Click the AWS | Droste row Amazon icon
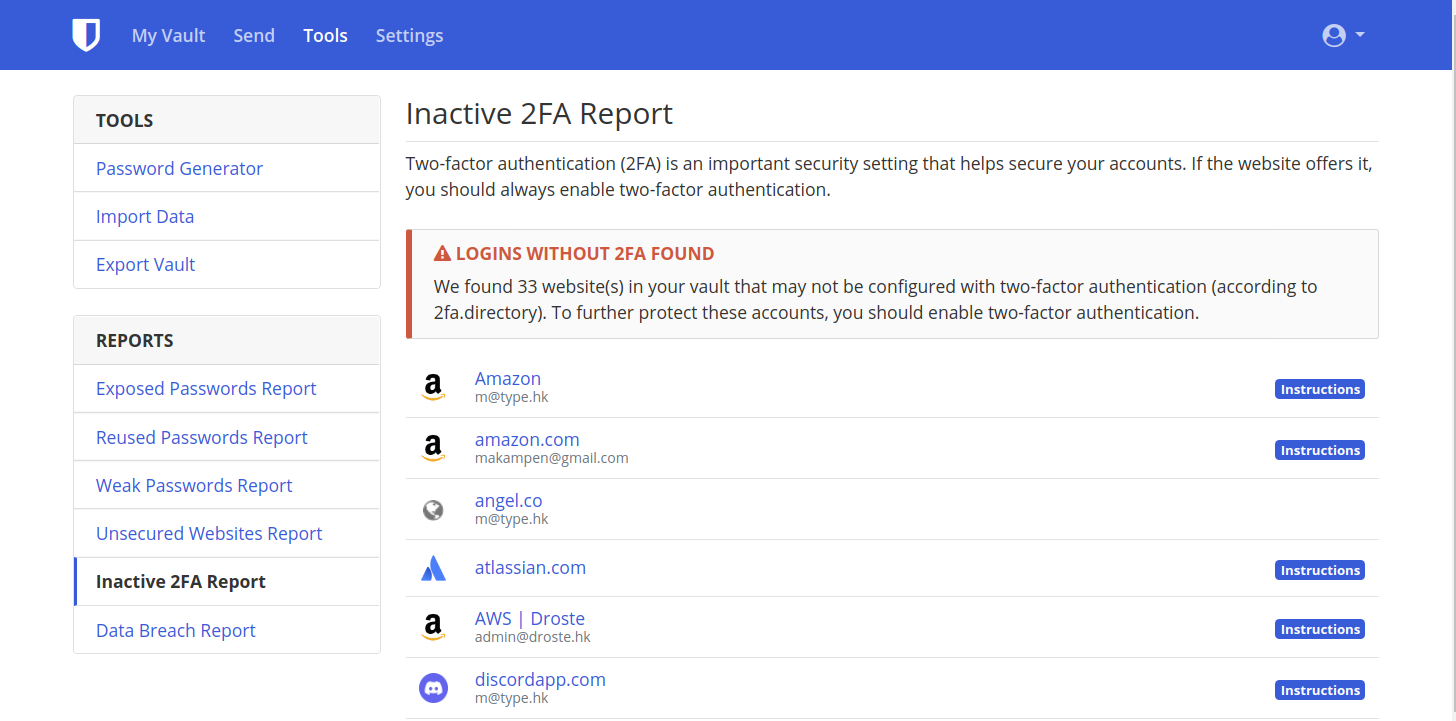 click(433, 627)
